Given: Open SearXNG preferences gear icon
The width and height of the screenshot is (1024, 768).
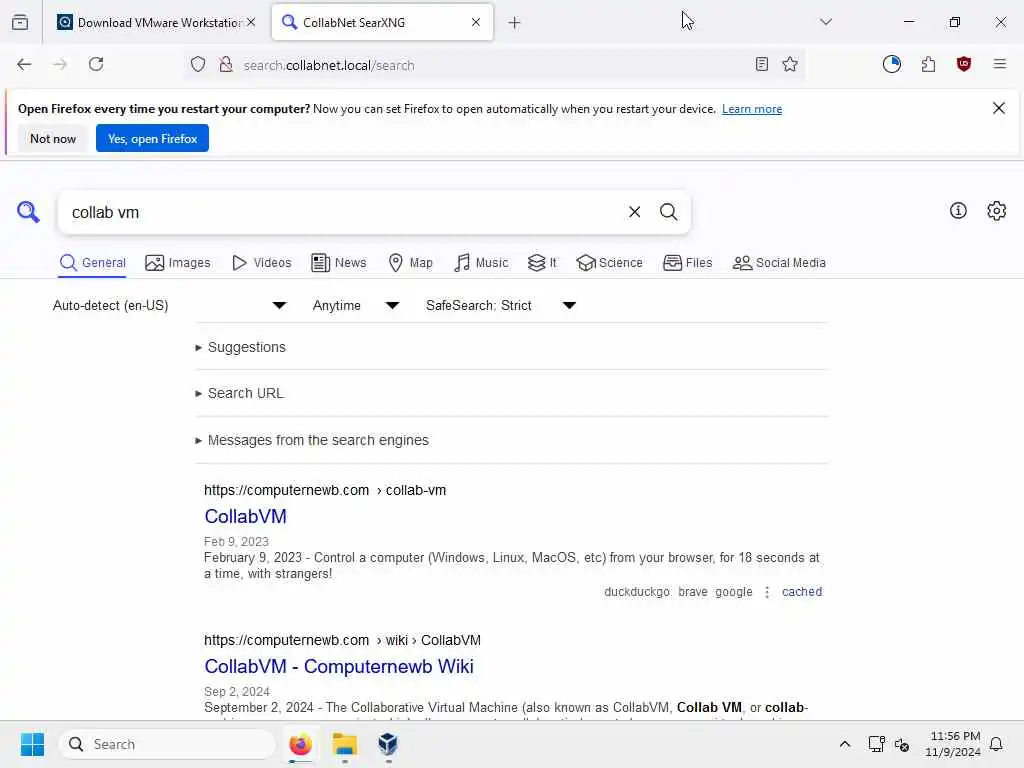Looking at the screenshot, I should (x=997, y=211).
